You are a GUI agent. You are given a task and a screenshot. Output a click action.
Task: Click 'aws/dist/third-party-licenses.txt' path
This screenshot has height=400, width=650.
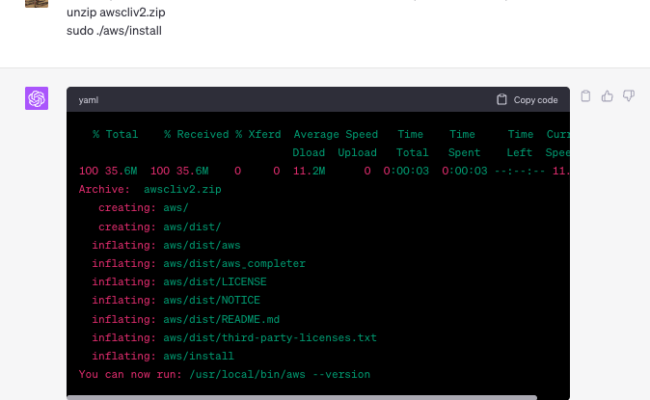(x=270, y=337)
